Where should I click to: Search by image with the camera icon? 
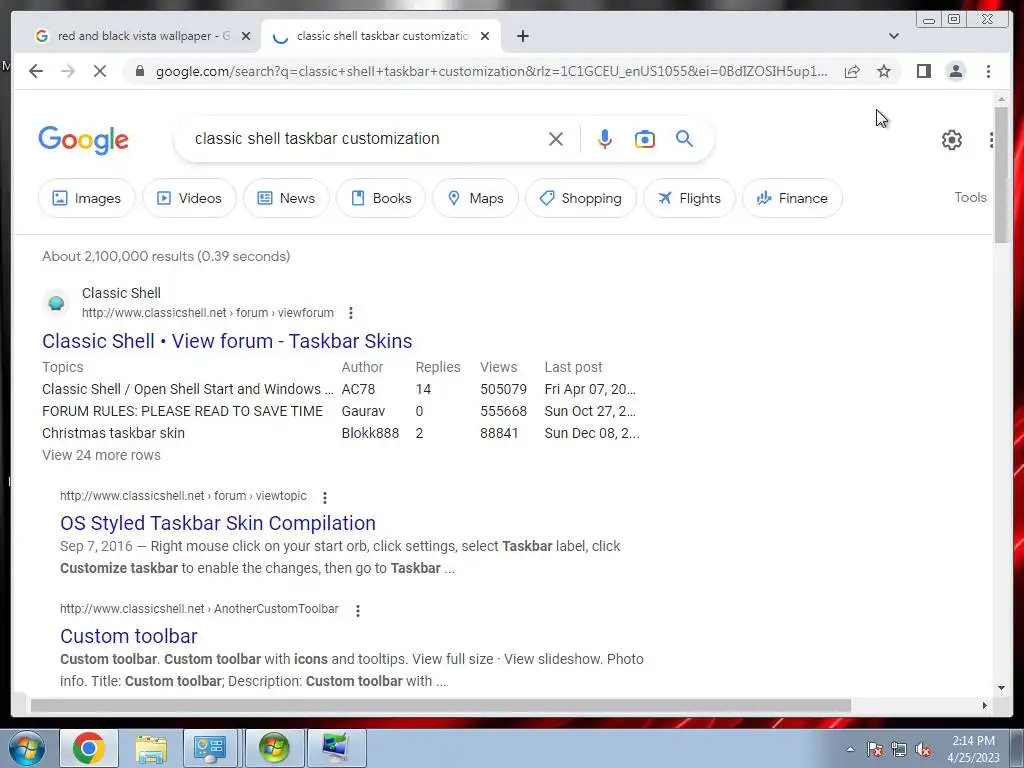[x=645, y=139]
